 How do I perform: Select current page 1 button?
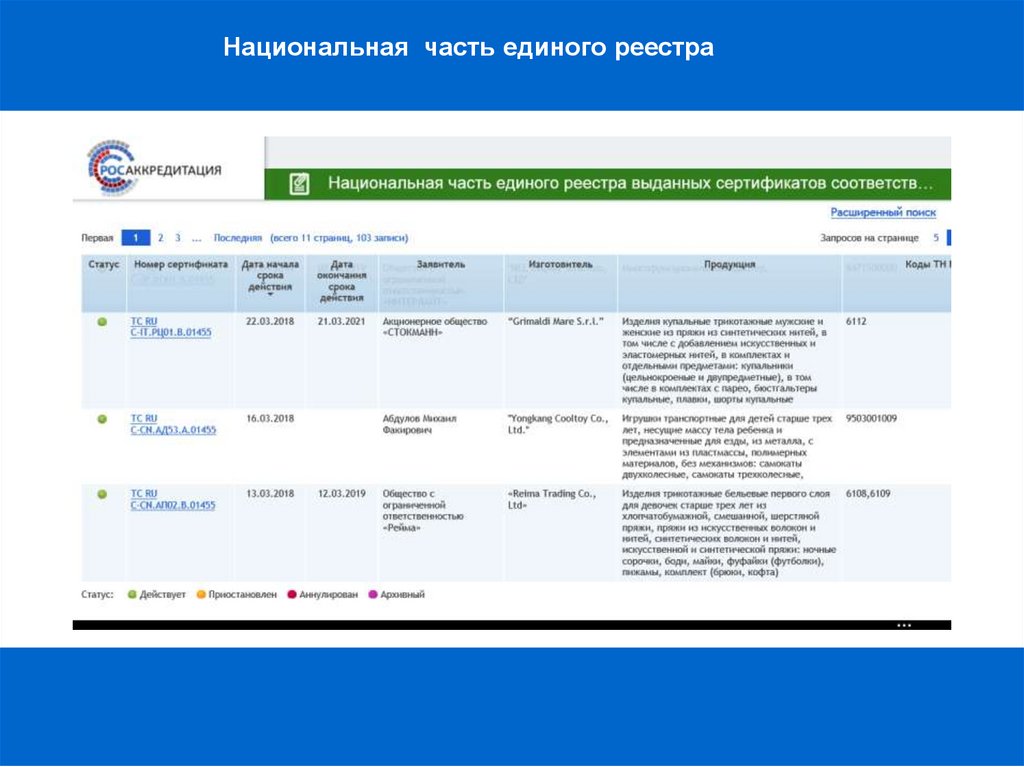coord(135,238)
